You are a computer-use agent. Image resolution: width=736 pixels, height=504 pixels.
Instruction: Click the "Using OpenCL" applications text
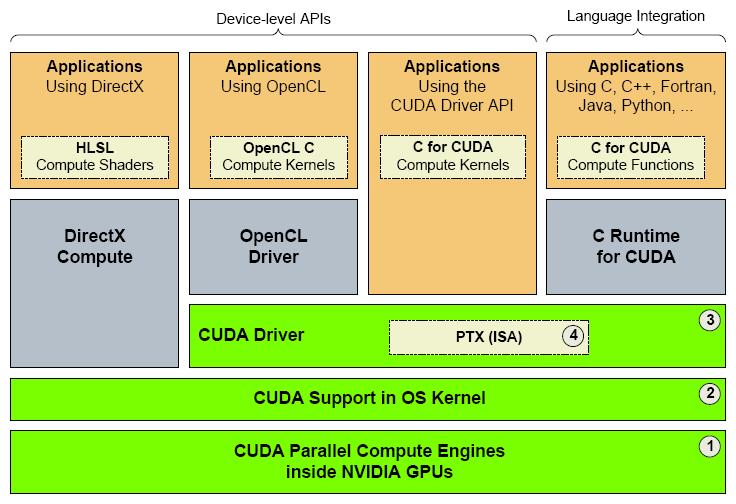(273, 86)
